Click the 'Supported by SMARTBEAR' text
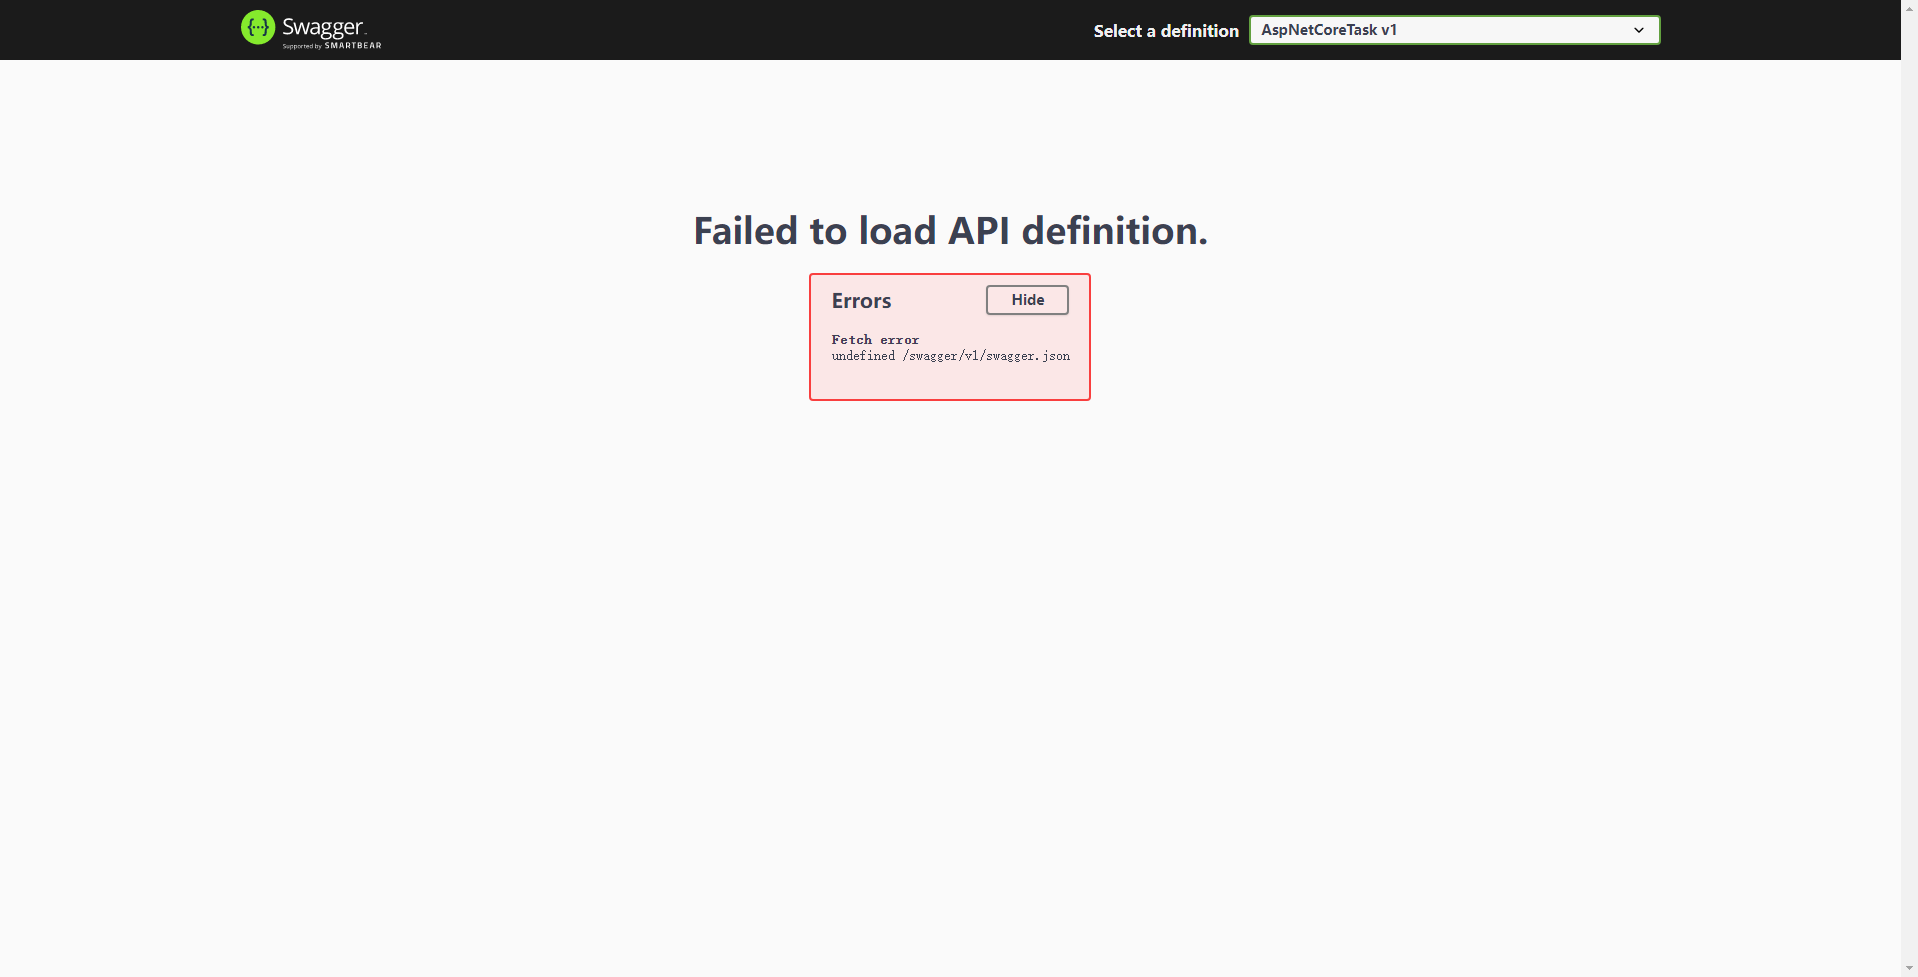 coord(332,46)
